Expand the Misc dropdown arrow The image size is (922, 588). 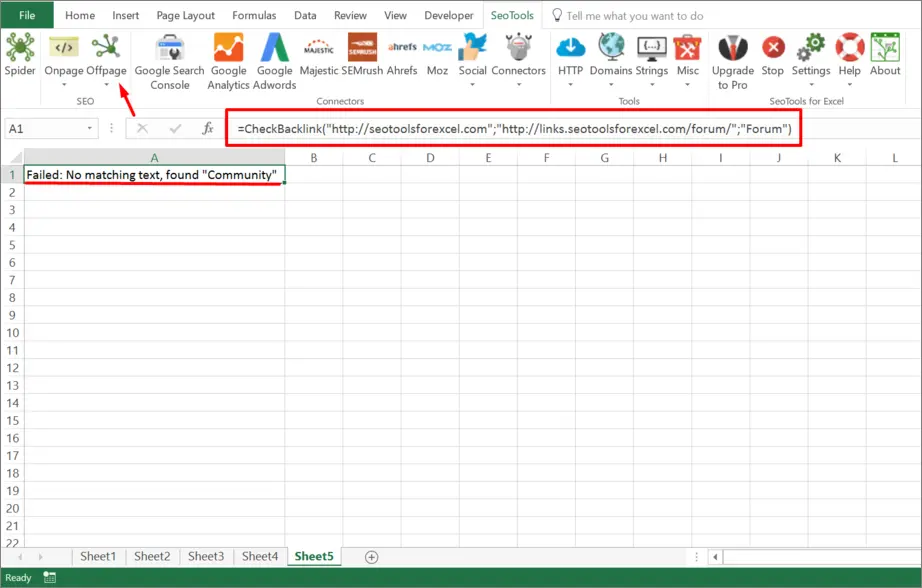(x=687, y=85)
